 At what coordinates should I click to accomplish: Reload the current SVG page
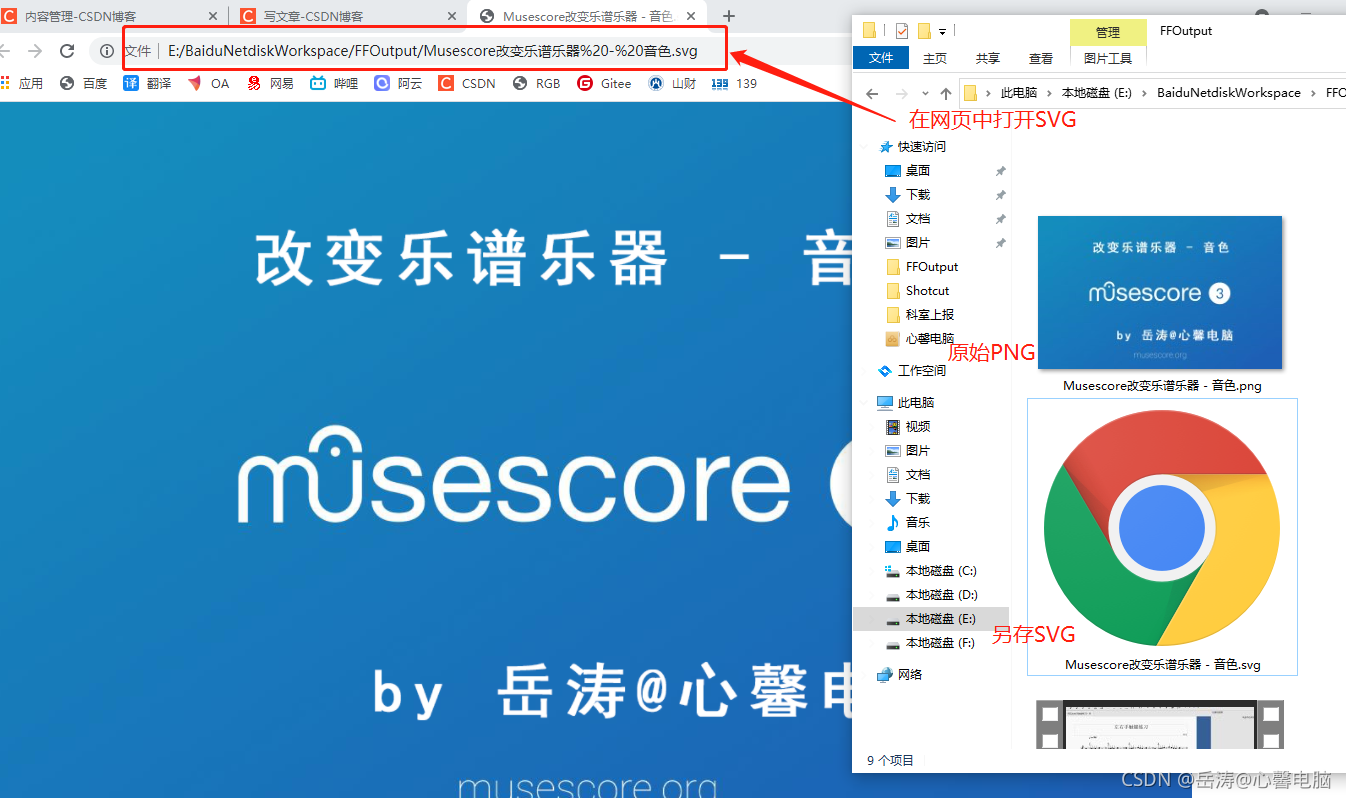pyautogui.click(x=67, y=50)
